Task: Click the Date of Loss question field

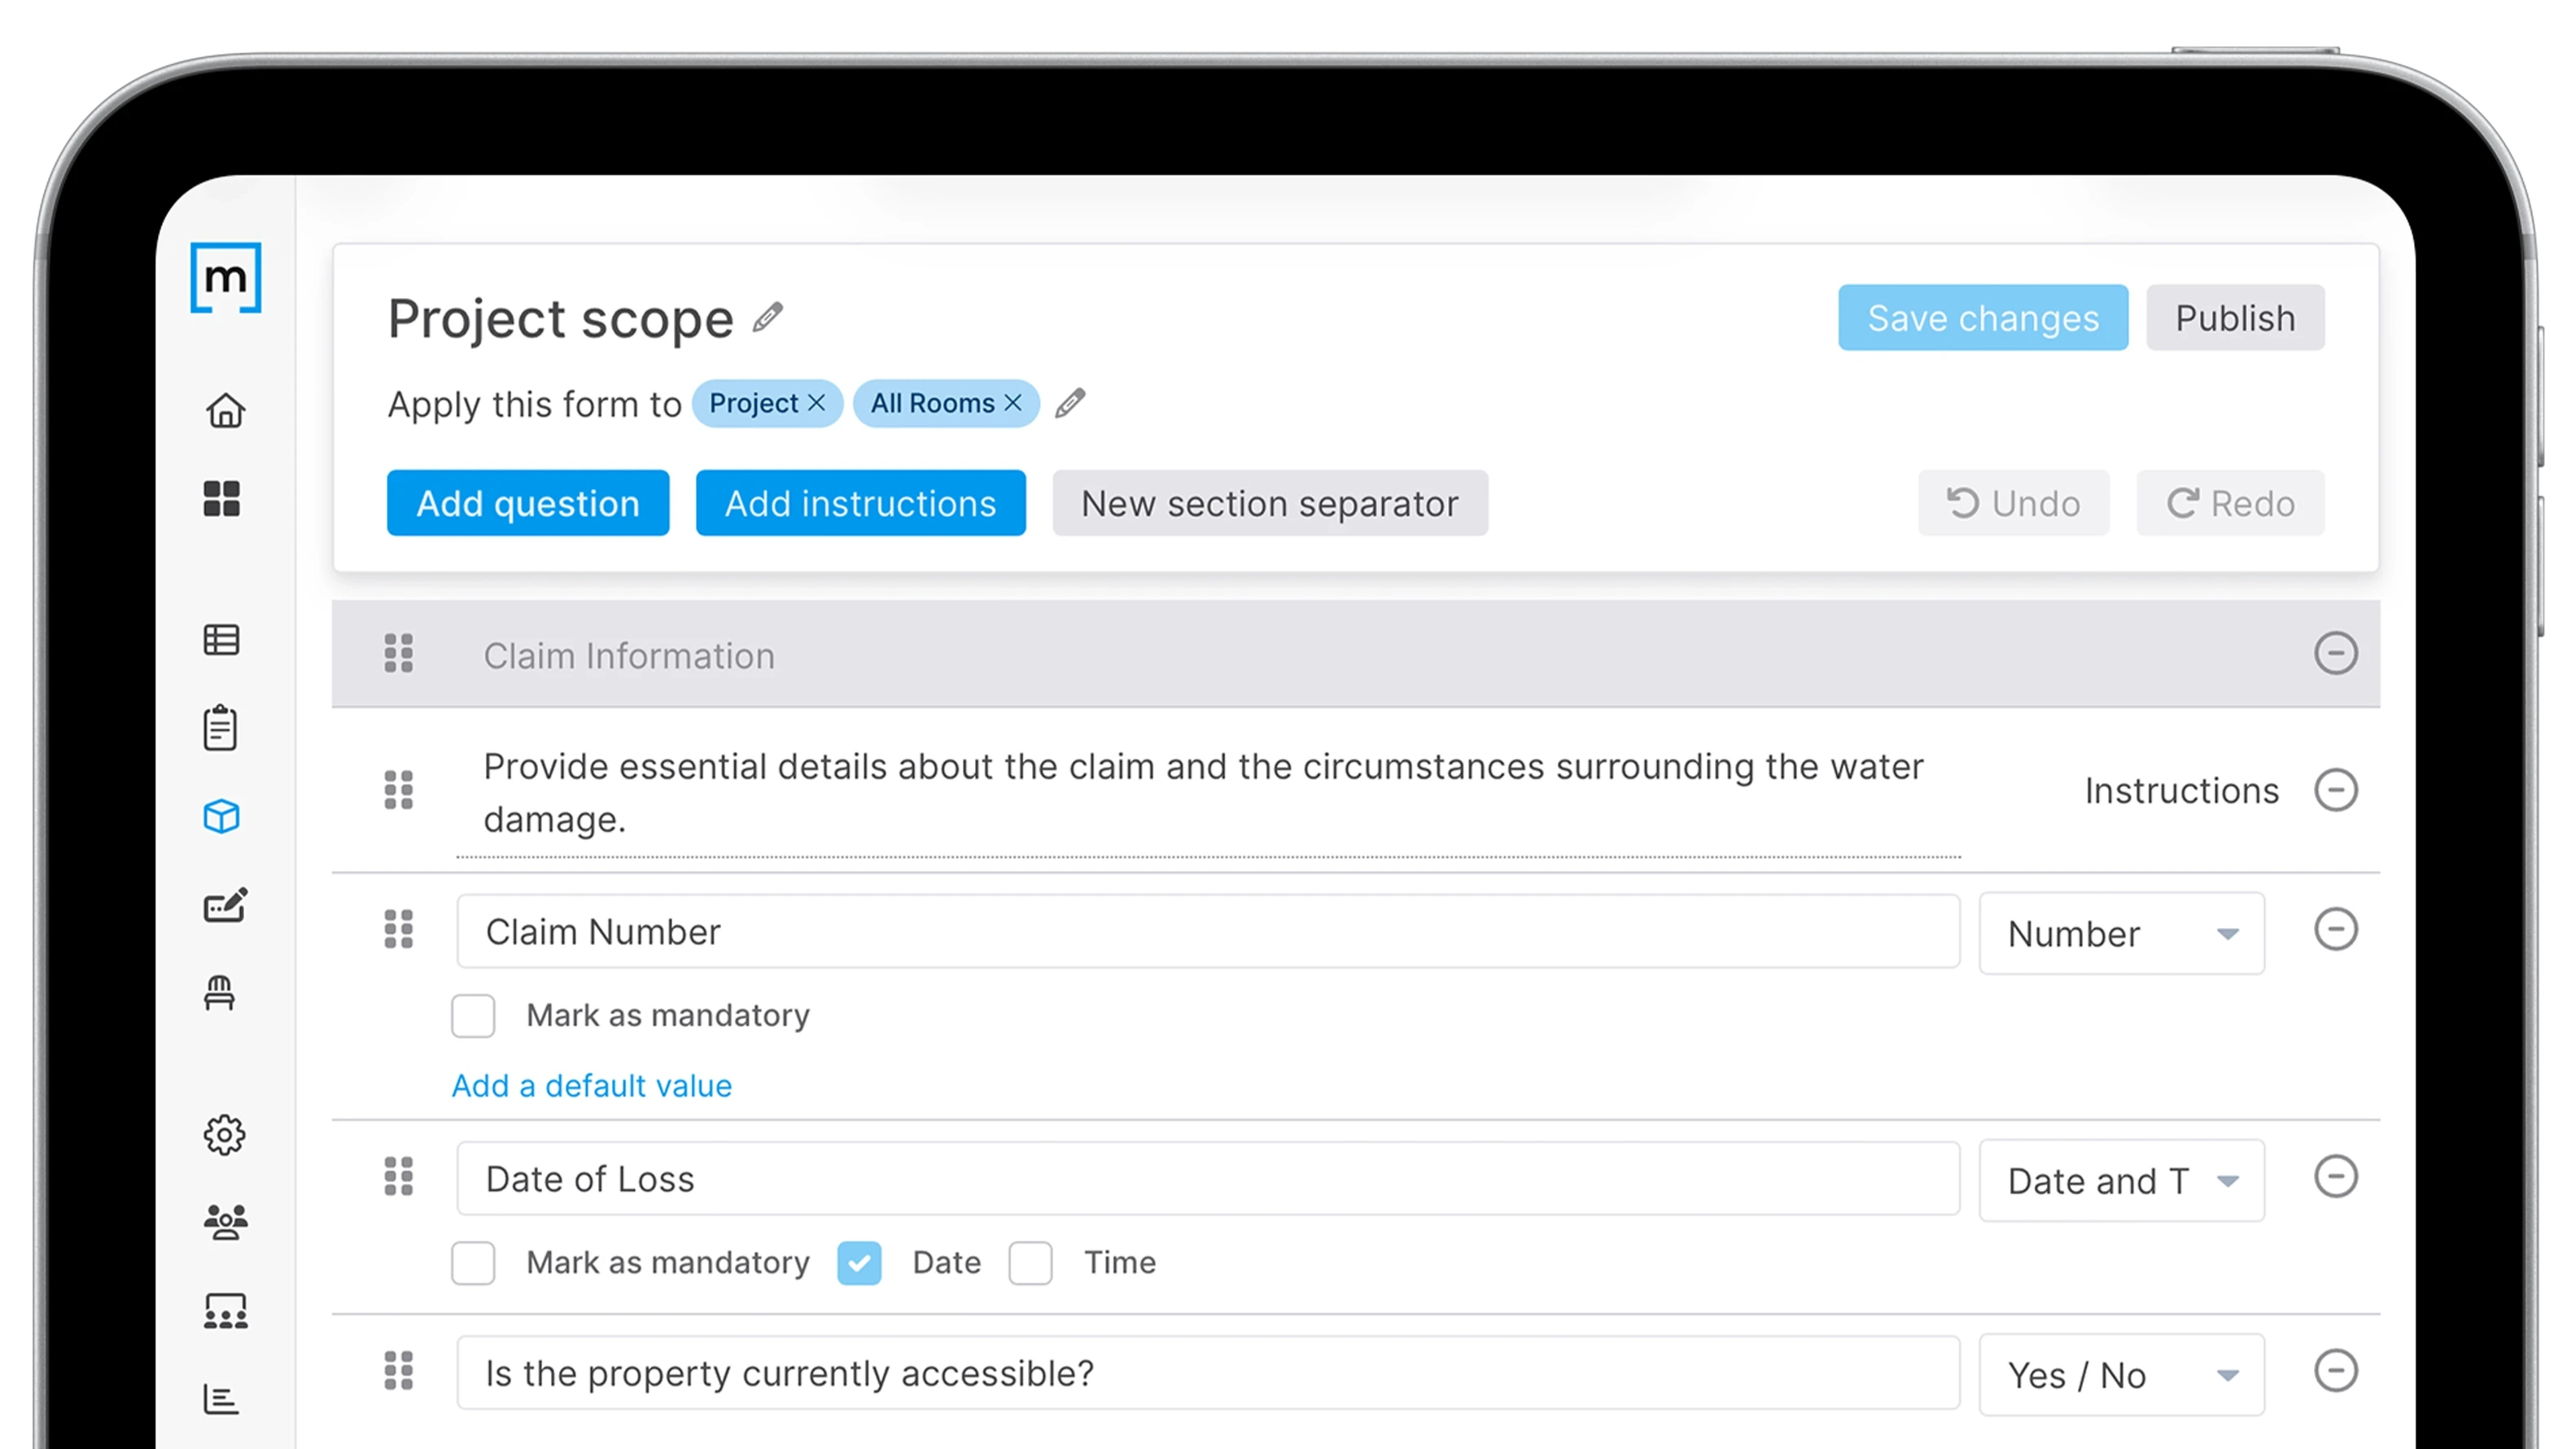Action: (1207, 1179)
